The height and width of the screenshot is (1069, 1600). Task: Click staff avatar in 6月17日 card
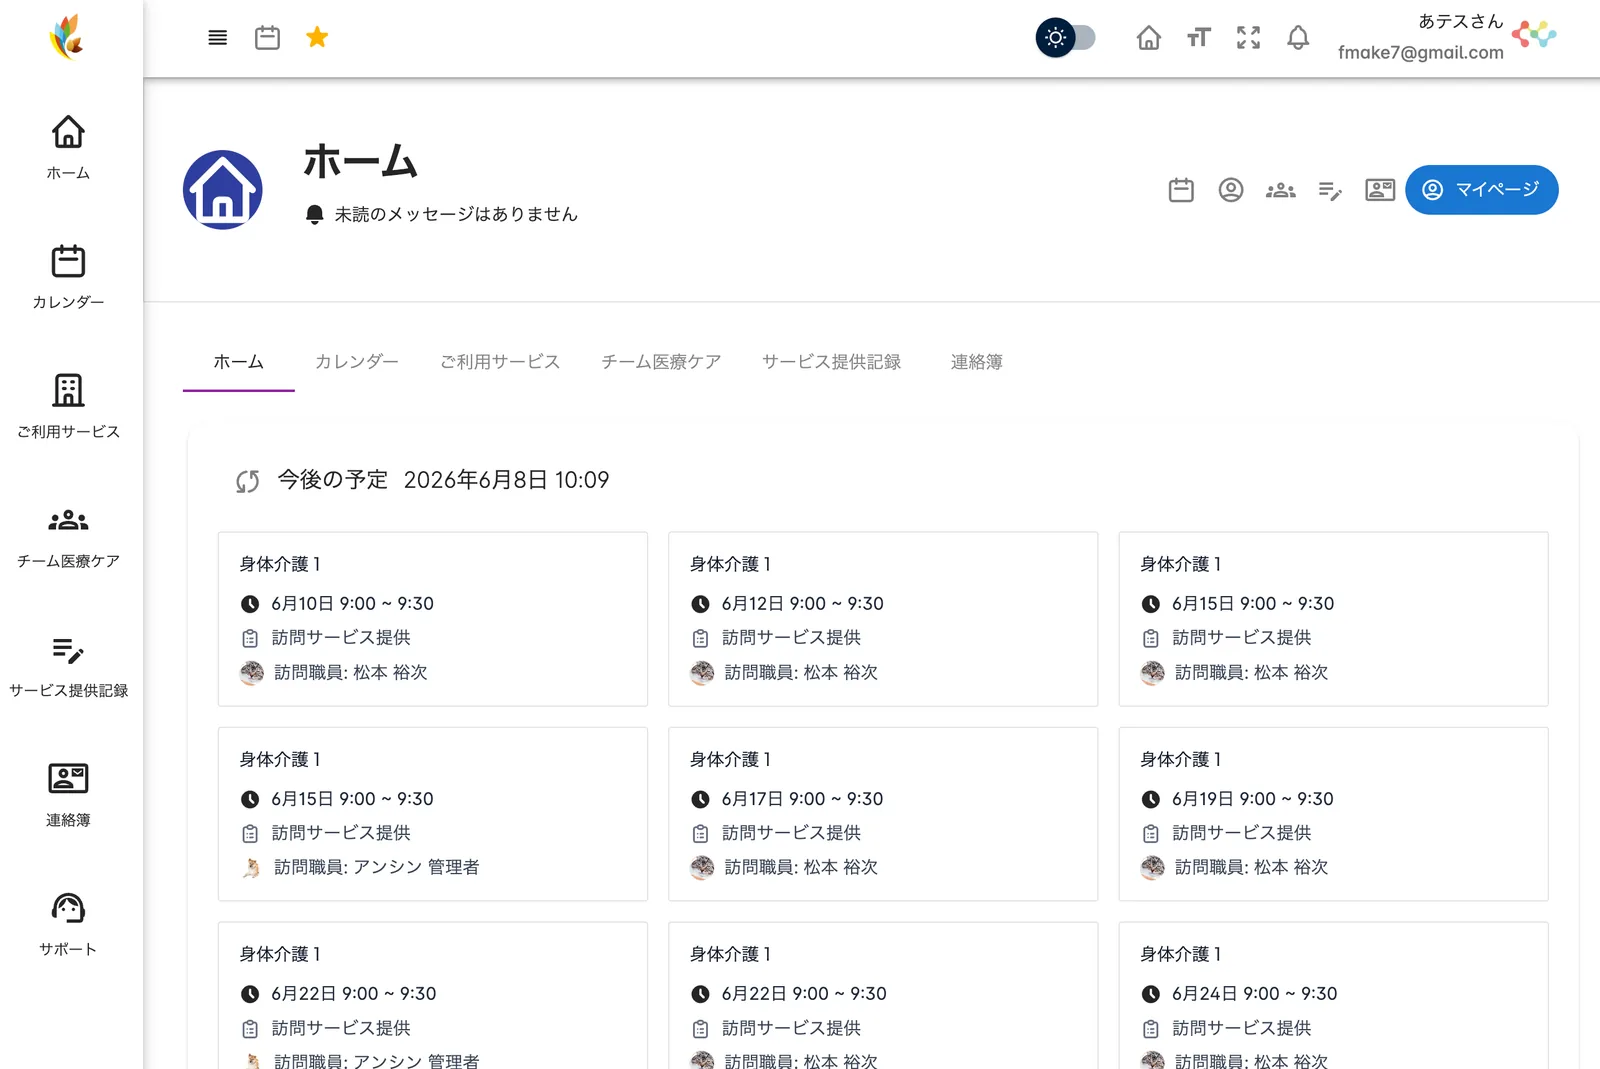coord(702,868)
